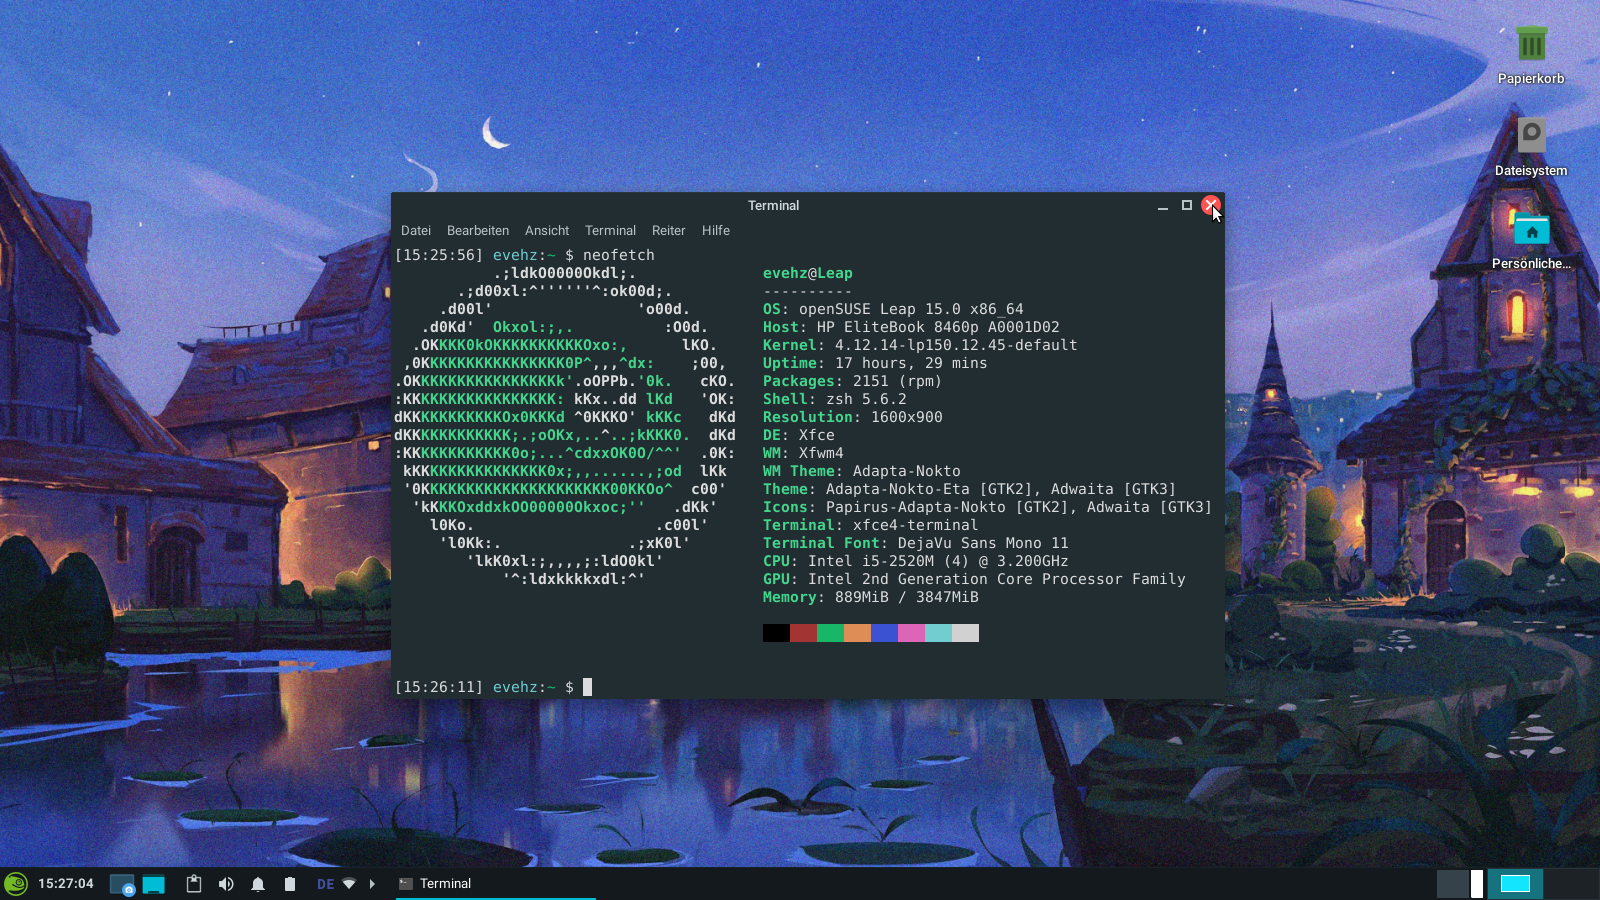This screenshot has width=1600, height=900.
Task: Maximize the Terminal window
Action: [x=1187, y=206]
